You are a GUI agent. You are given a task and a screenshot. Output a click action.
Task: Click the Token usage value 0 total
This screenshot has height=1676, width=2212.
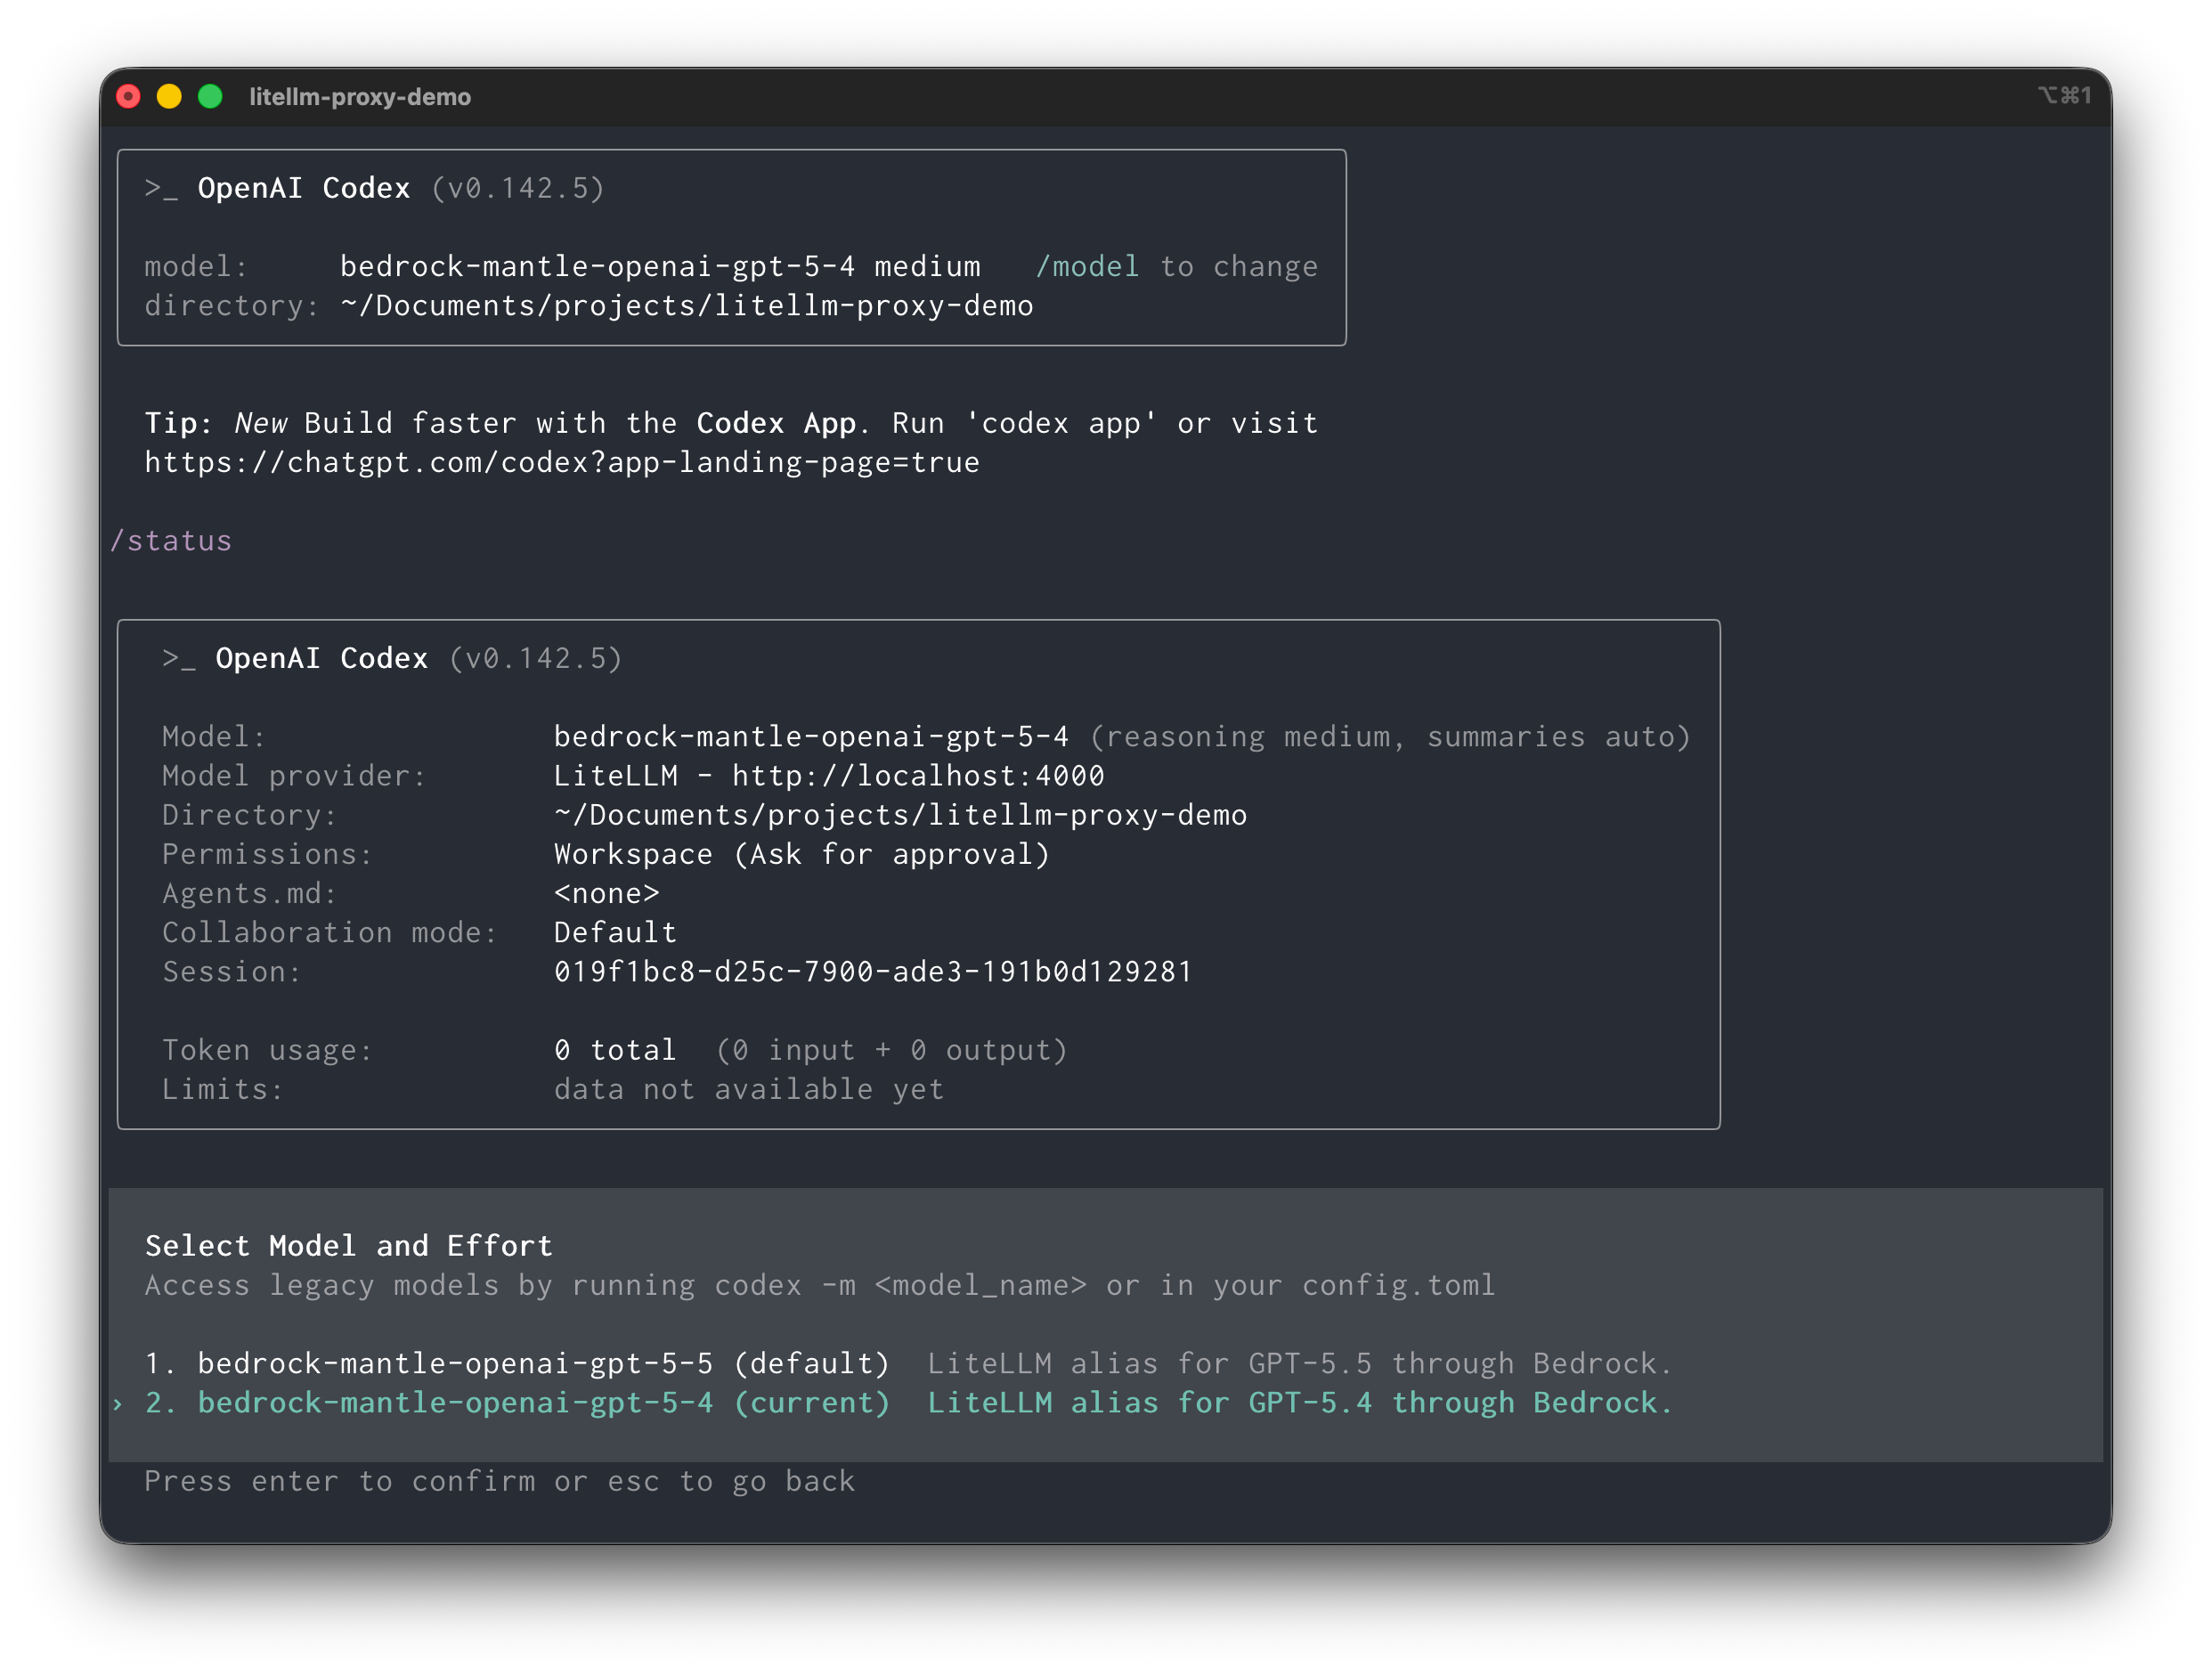tap(615, 1050)
